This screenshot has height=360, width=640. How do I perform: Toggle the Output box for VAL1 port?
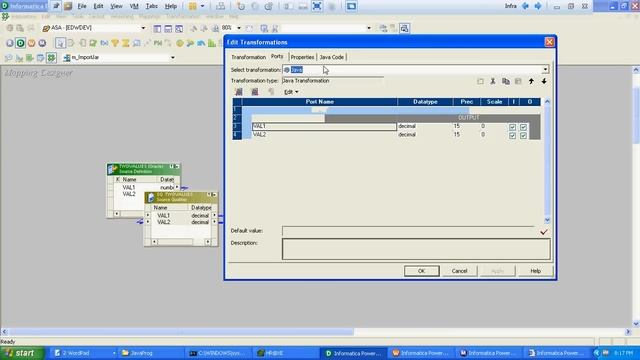(523, 127)
